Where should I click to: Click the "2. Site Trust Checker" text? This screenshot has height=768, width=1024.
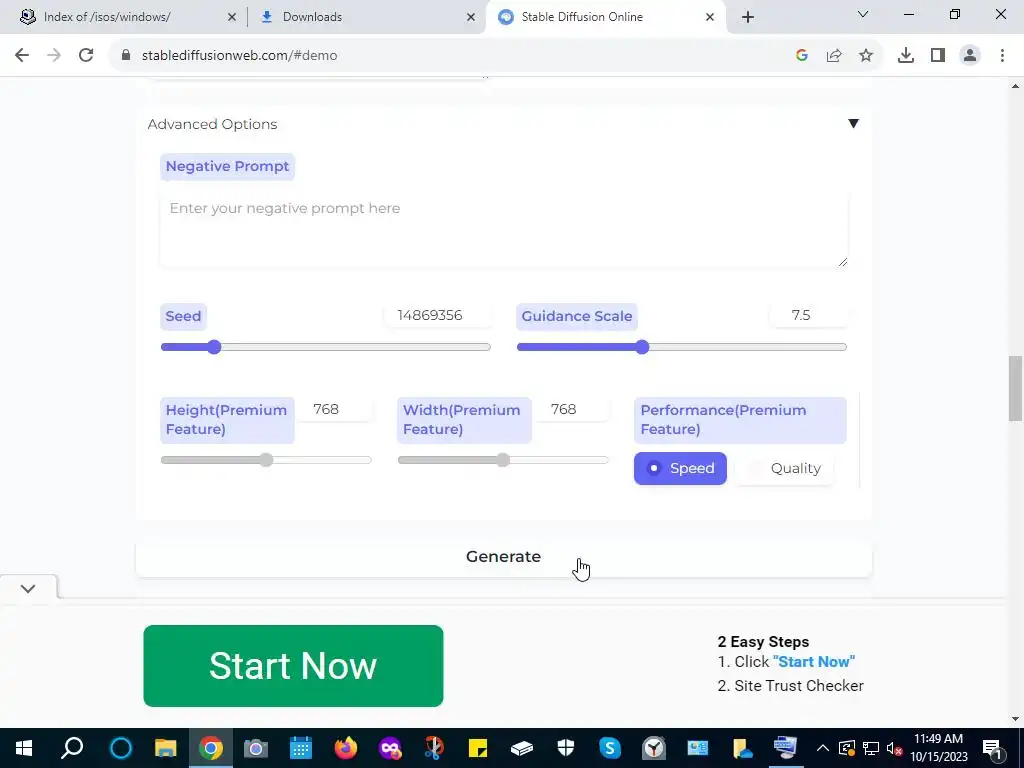(790, 686)
